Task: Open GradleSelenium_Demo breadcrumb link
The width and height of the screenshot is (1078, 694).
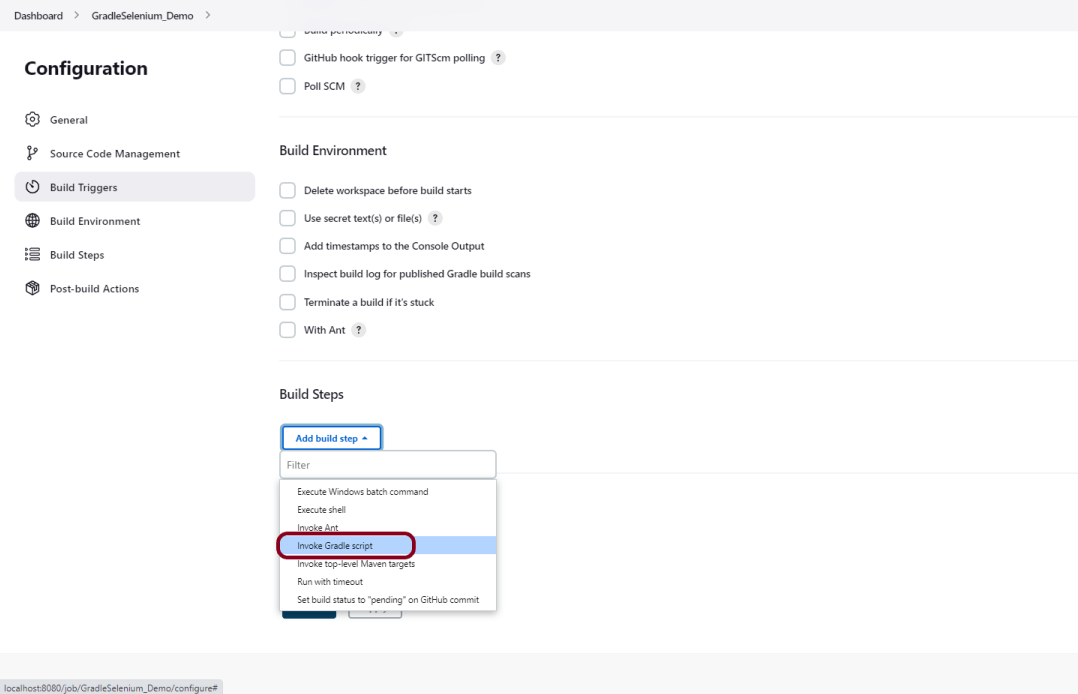Action: click(142, 16)
